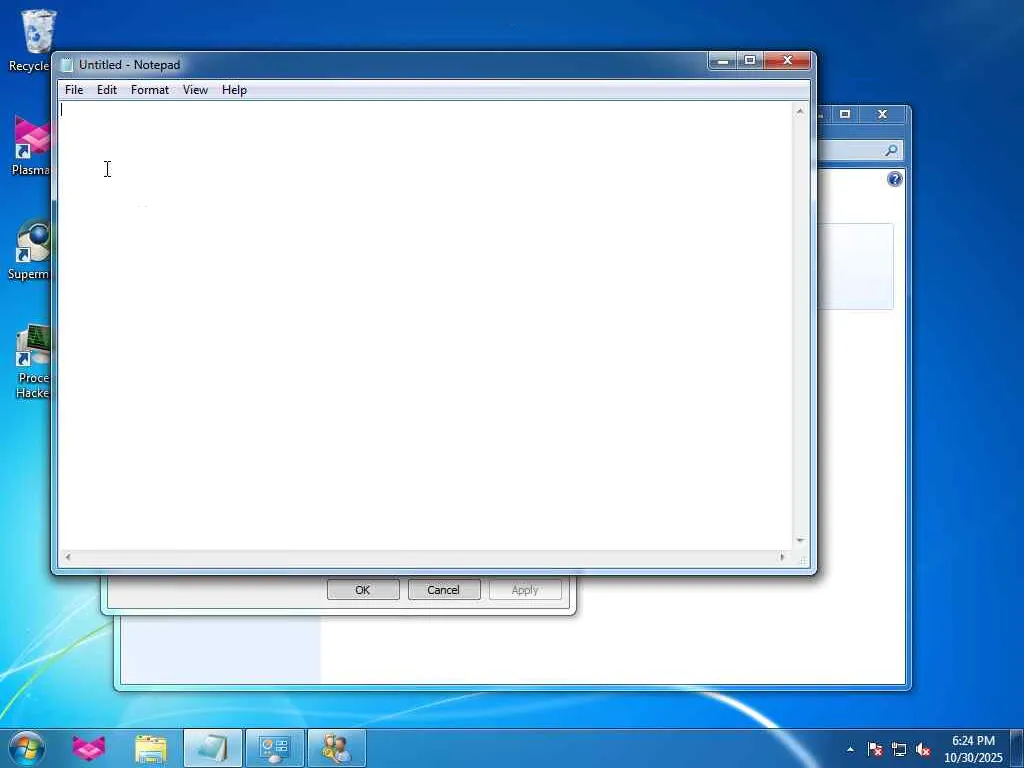Screen dimensions: 1024x768
Task: Maximize the Notepad window
Action: click(x=750, y=61)
